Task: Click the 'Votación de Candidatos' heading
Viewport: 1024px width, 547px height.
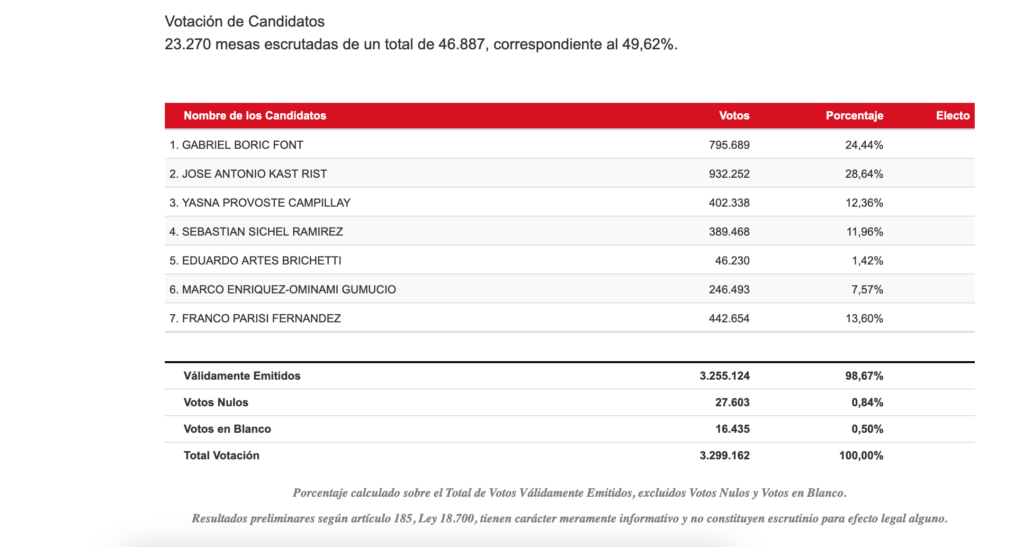Action: pyautogui.click(x=244, y=21)
